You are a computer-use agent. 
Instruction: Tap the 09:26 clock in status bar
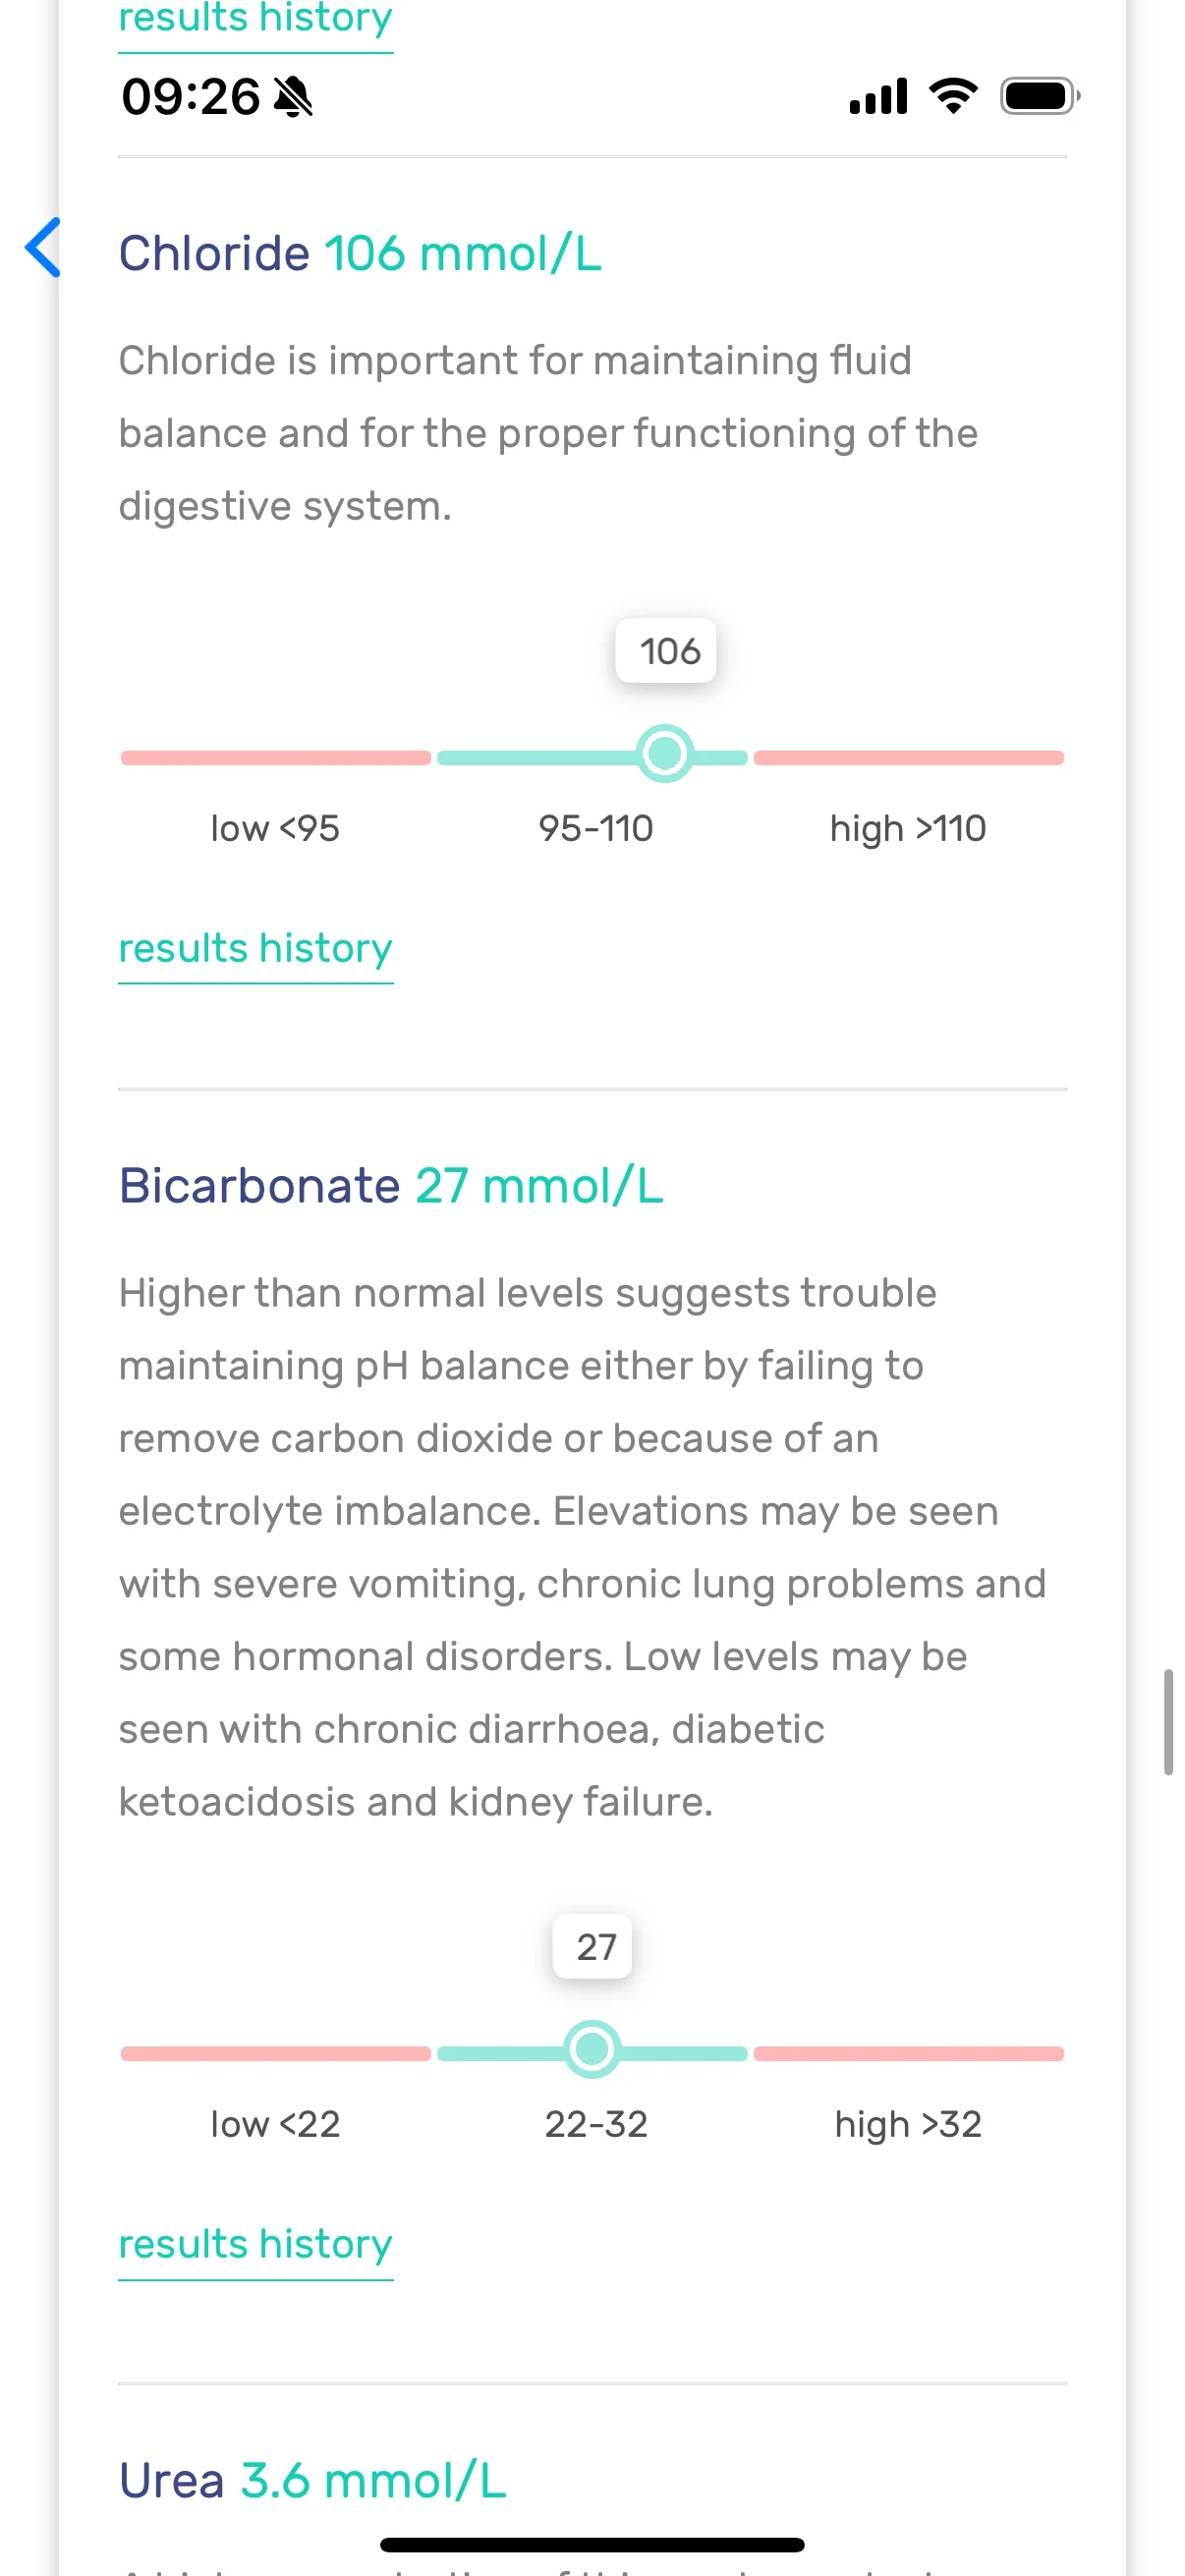point(191,97)
